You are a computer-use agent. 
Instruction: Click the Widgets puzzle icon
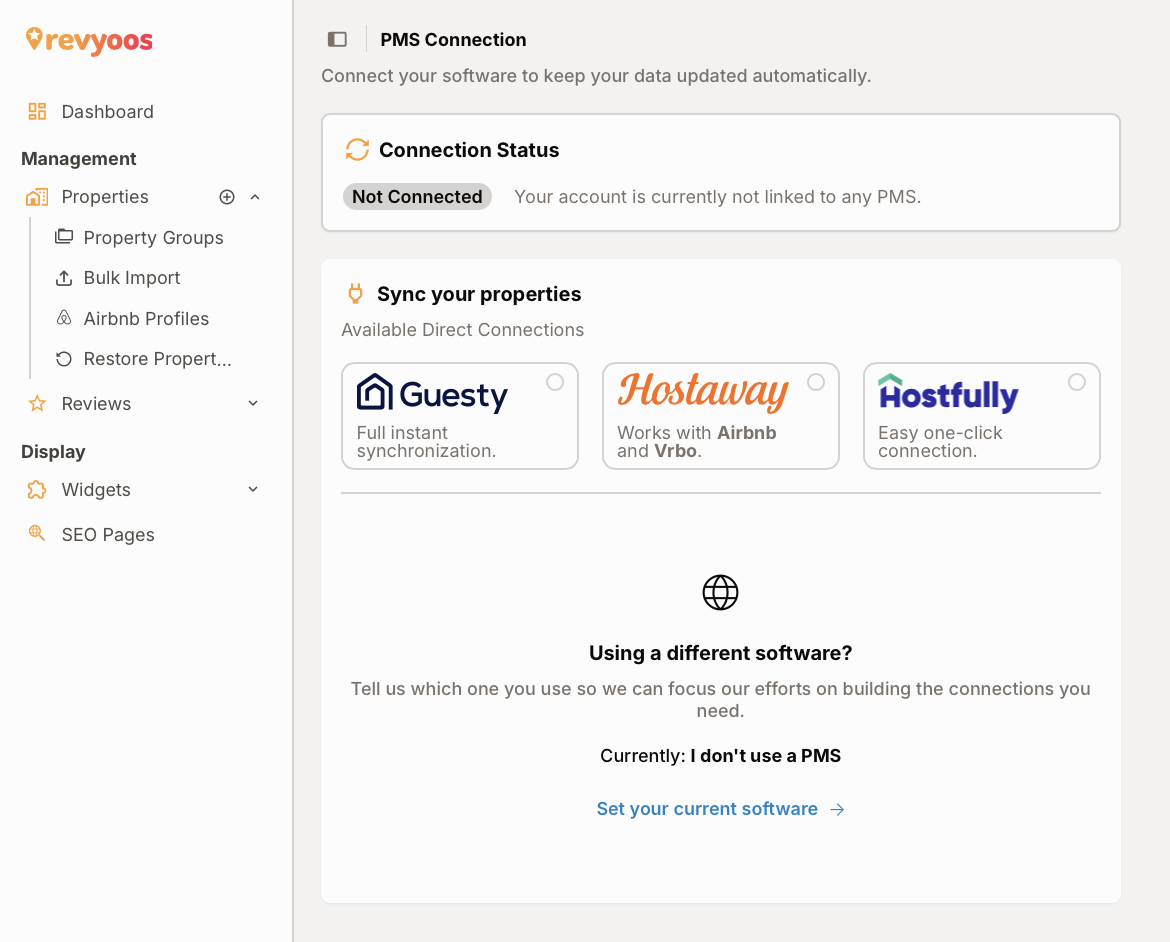(x=37, y=490)
